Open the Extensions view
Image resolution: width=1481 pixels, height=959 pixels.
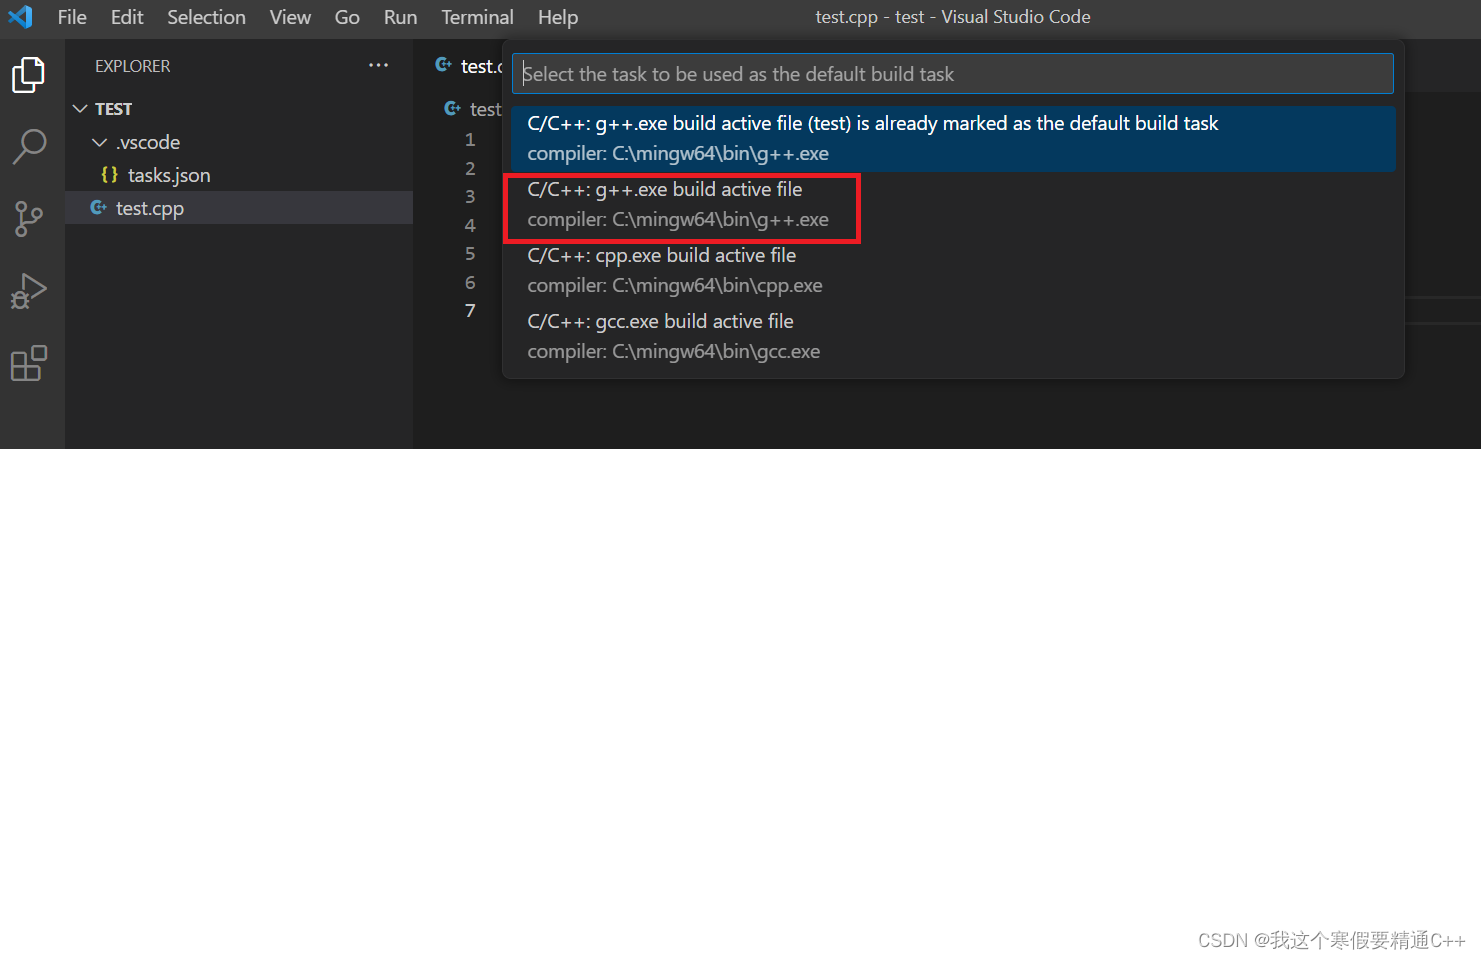28,363
